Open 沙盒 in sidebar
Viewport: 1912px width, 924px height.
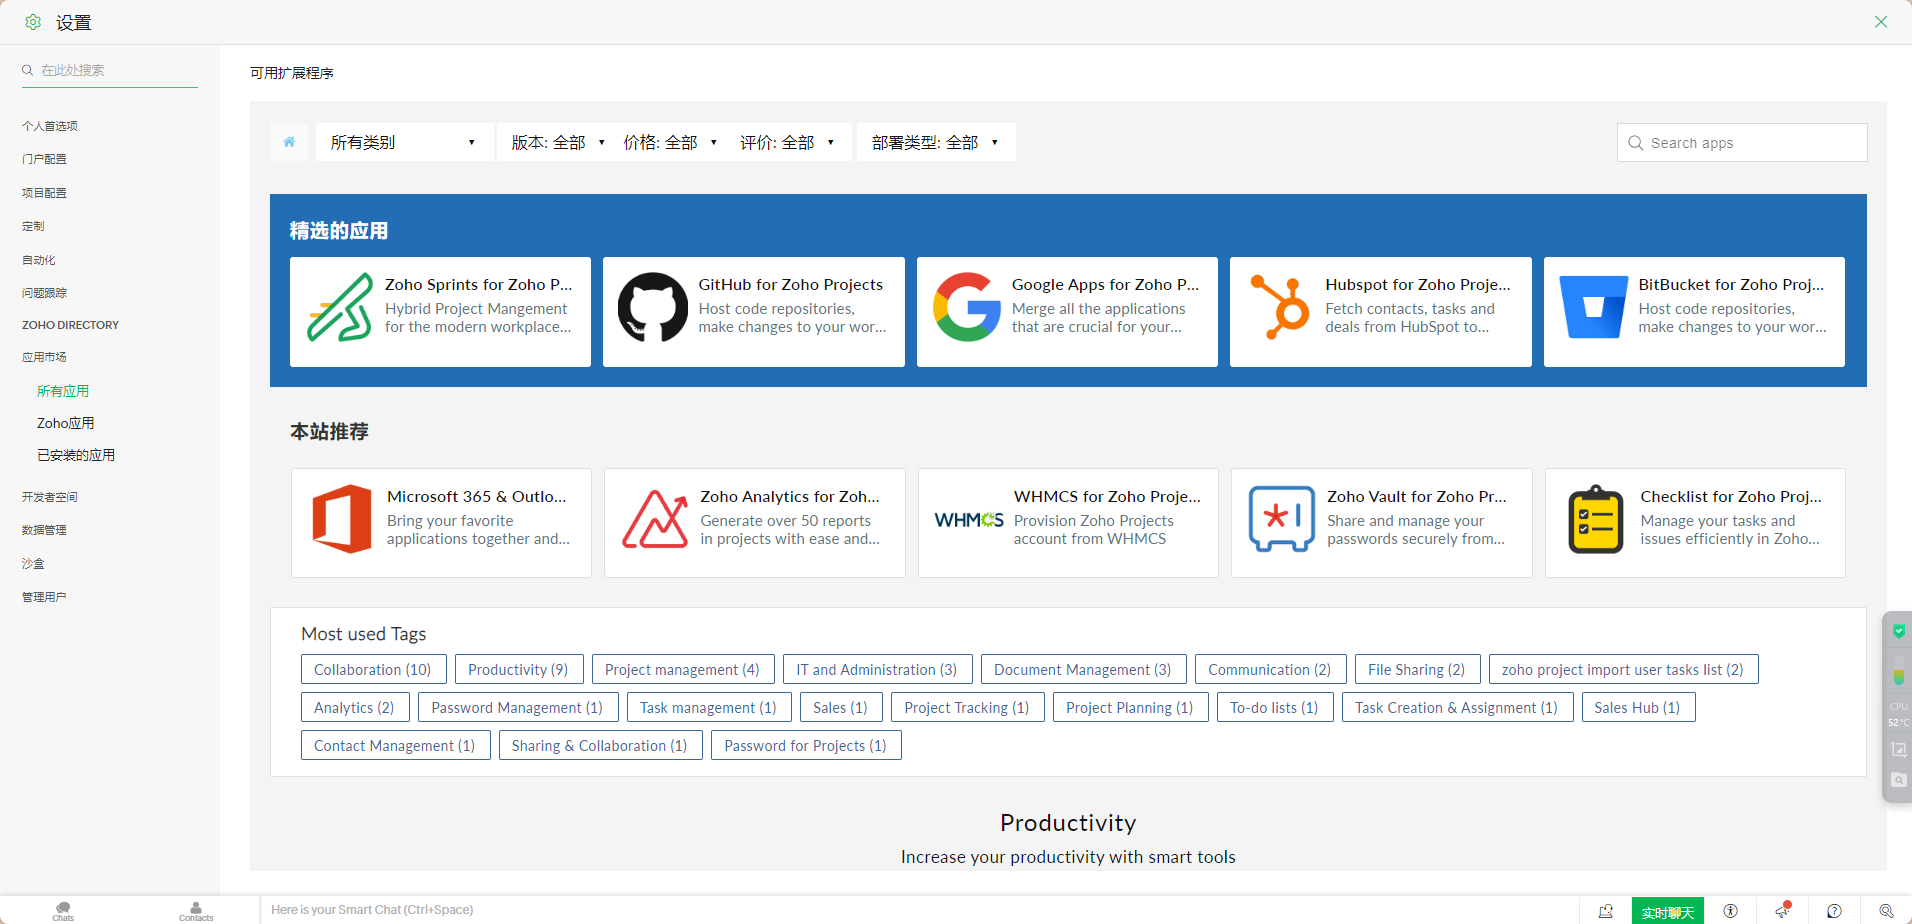33,564
